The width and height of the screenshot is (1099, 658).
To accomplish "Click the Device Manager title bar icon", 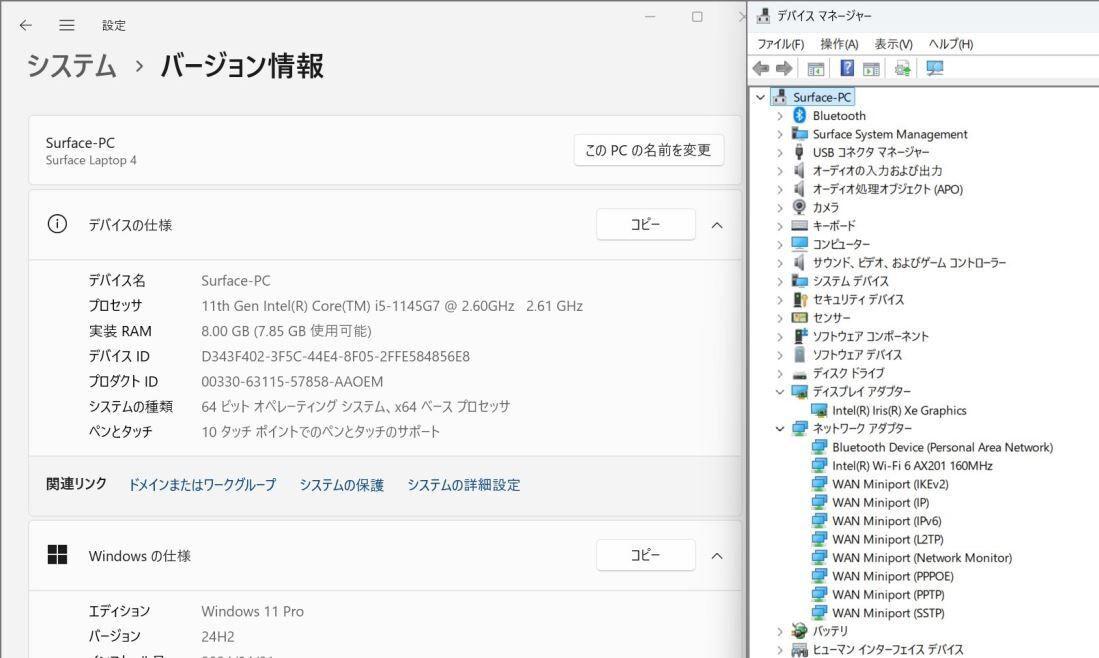I will [x=764, y=15].
